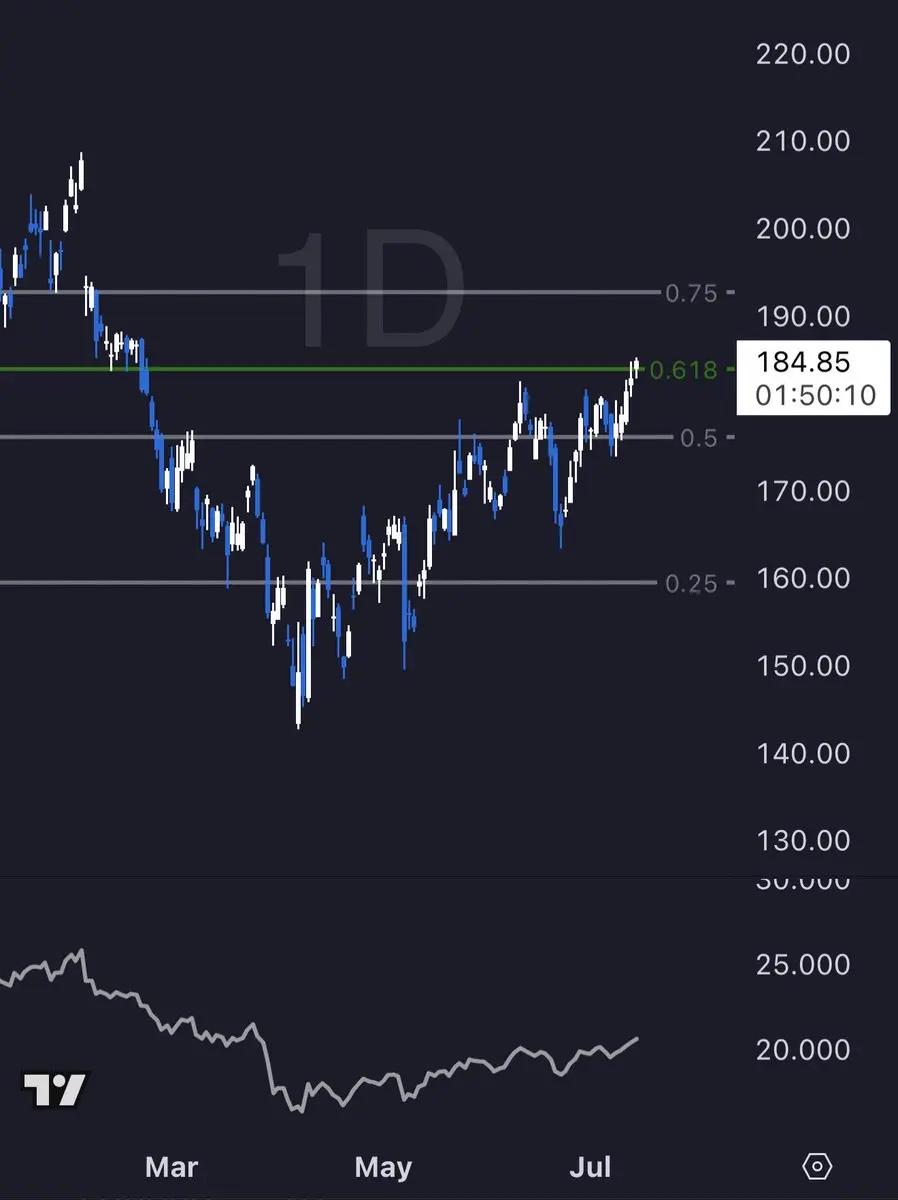Click the 160.00 price axis label
The height and width of the screenshot is (1200, 898).
pos(804,577)
